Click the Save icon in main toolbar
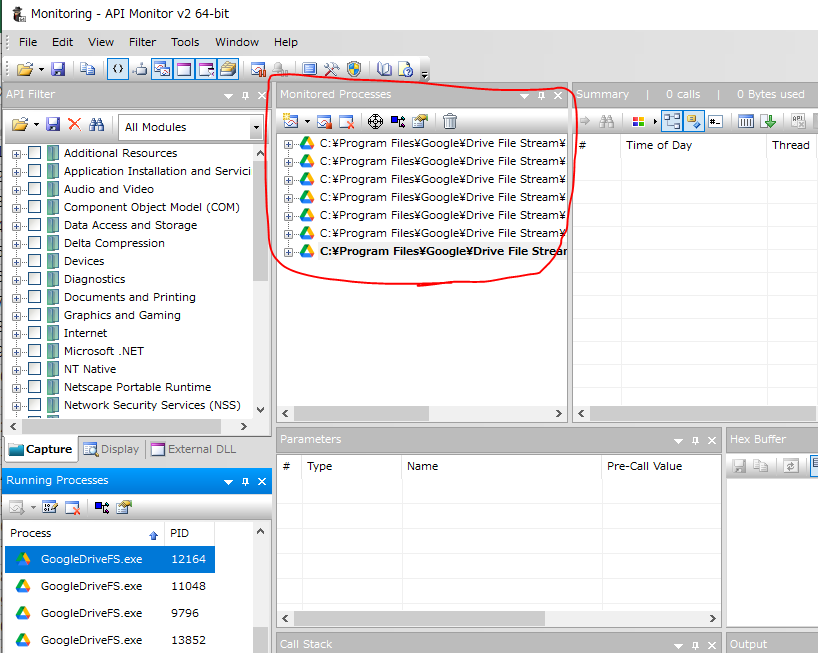The width and height of the screenshot is (818, 653). [57, 69]
